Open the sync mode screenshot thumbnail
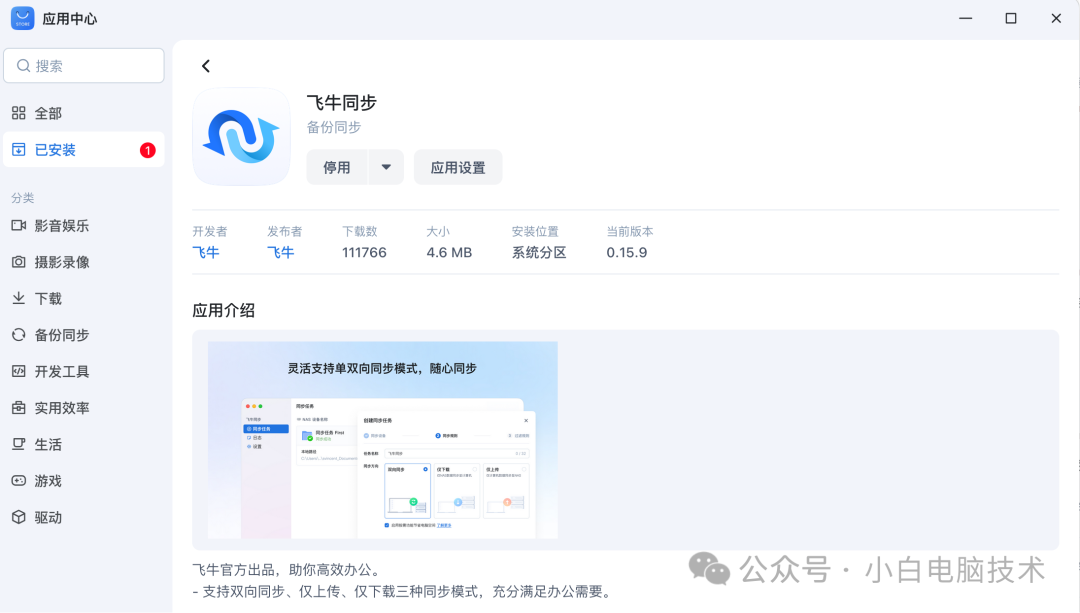This screenshot has width=1080, height=613. [x=383, y=440]
